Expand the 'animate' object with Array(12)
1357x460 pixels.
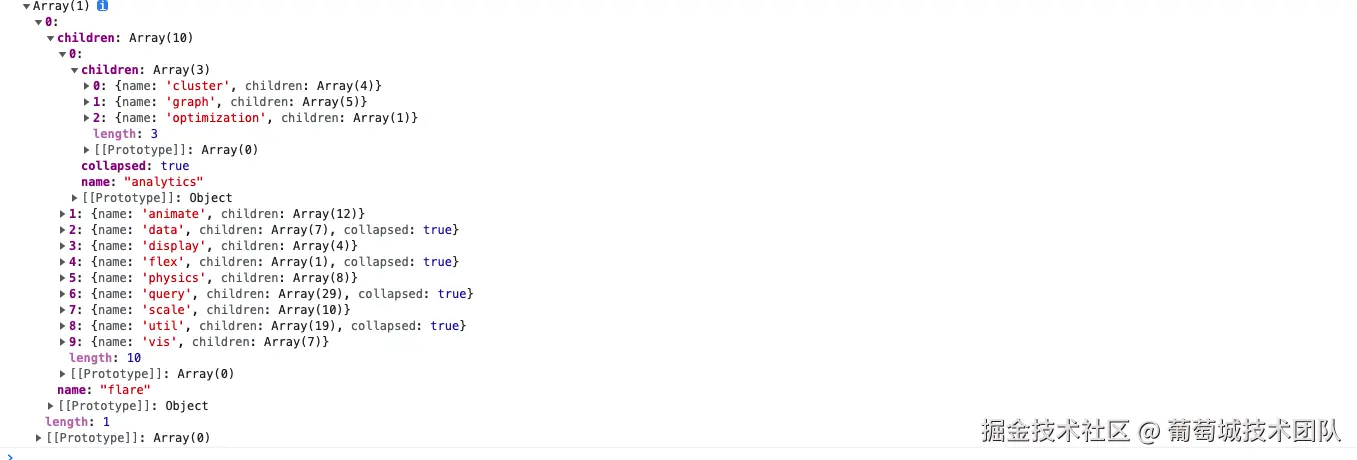pos(63,214)
